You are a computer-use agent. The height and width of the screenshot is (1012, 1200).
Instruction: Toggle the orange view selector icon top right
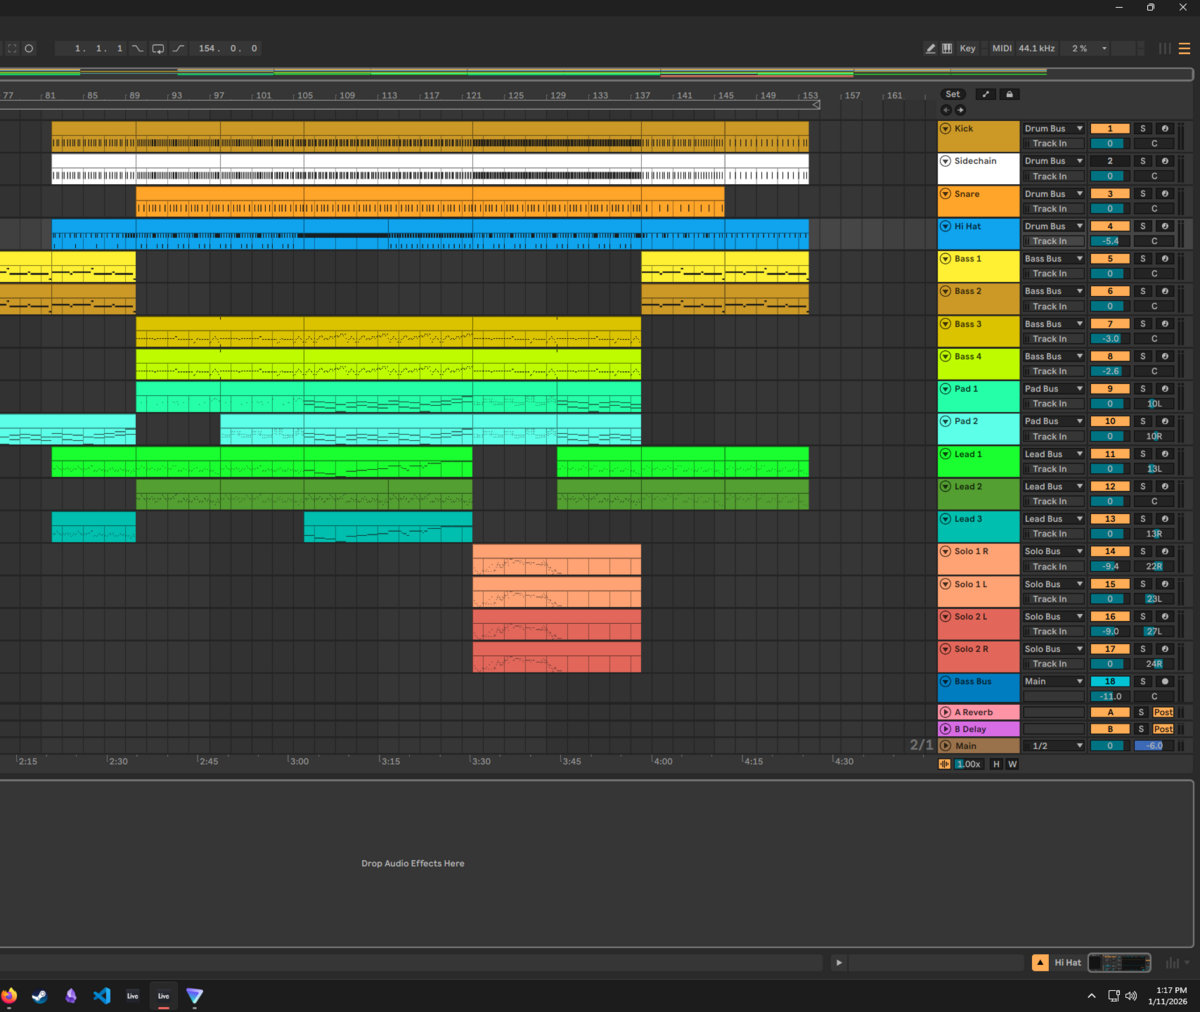coord(1185,48)
